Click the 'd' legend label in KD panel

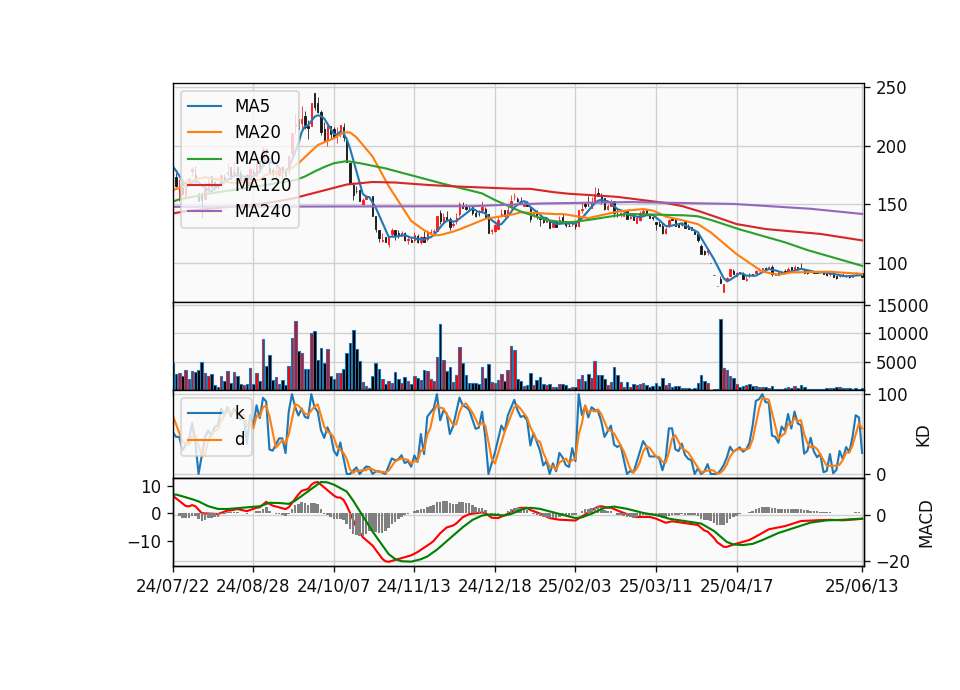pyautogui.click(x=240, y=439)
